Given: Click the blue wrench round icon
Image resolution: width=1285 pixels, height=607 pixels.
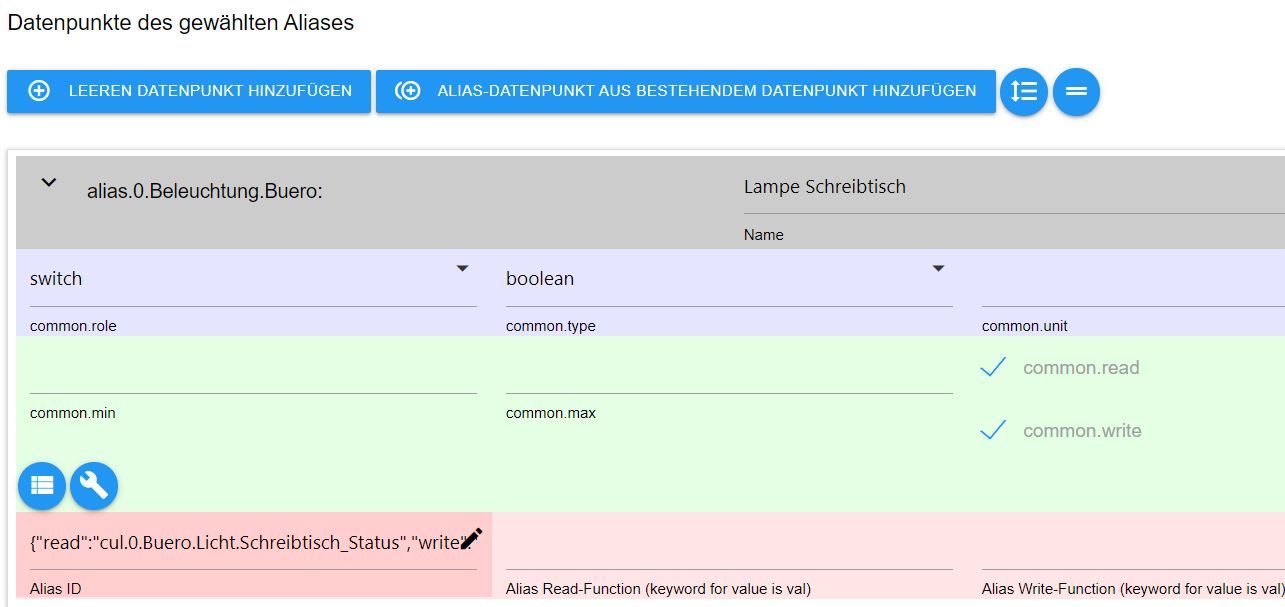Looking at the screenshot, I should pyautogui.click(x=94, y=486).
